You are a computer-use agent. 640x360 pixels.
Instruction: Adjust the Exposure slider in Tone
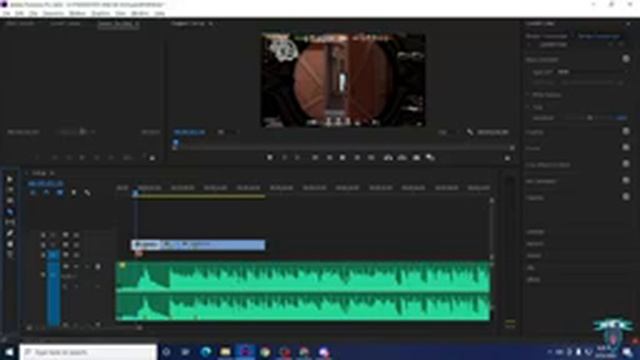coord(590,118)
